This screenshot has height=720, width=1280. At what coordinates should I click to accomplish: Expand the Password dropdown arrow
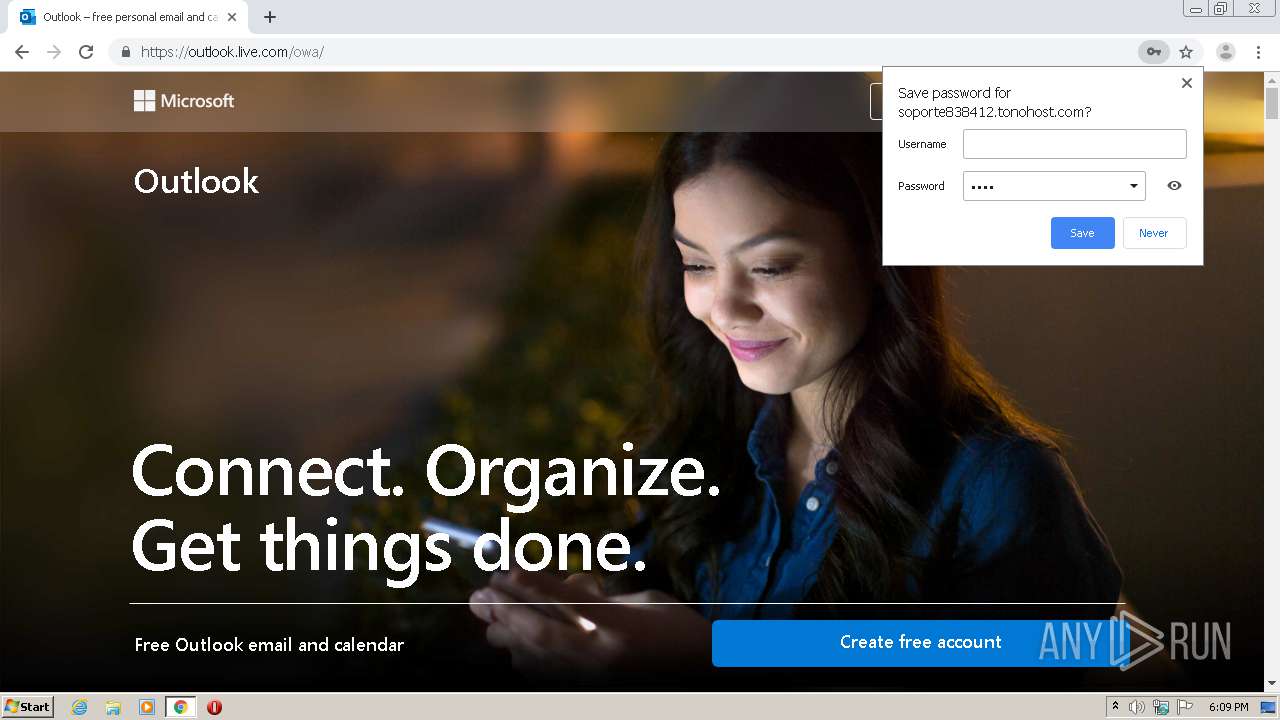pyautogui.click(x=1133, y=186)
